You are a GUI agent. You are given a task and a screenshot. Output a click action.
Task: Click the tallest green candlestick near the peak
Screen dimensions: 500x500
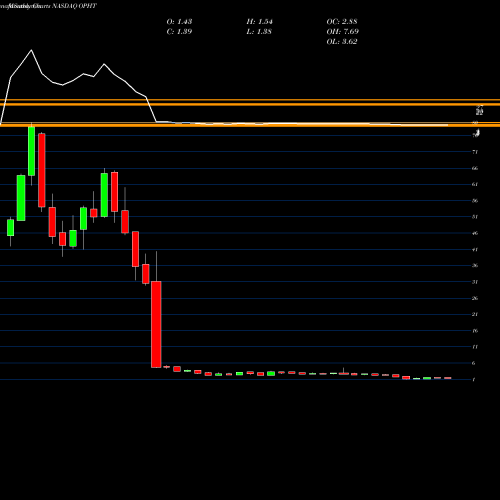pos(31,151)
